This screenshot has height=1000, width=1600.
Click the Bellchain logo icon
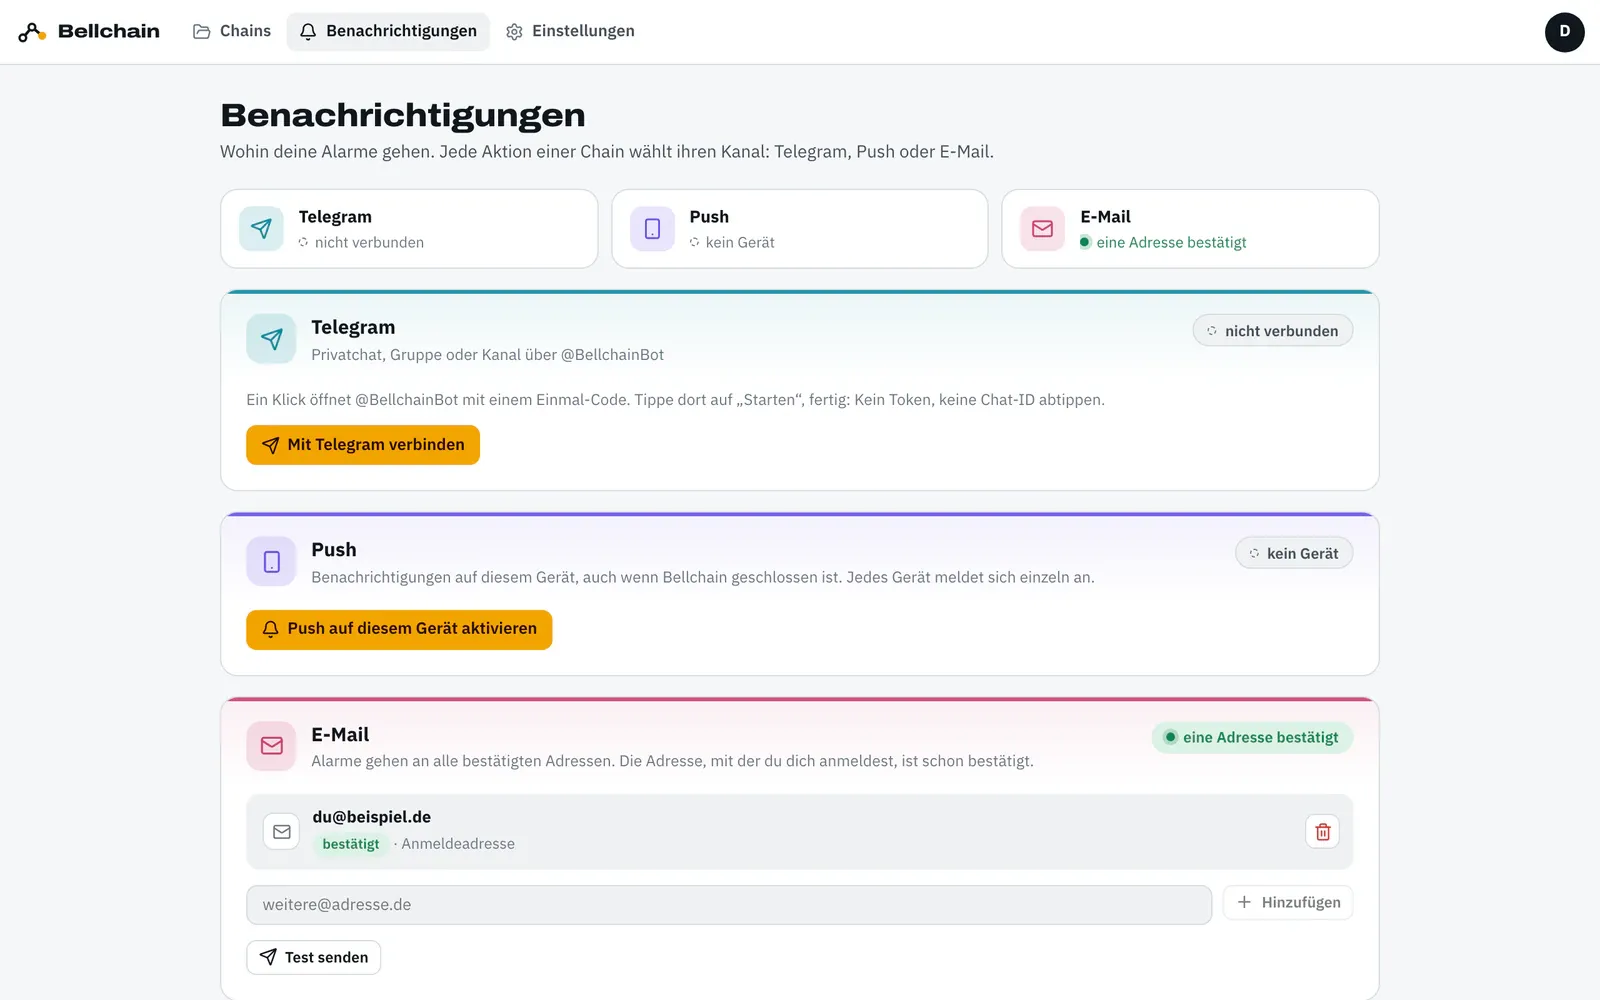pos(32,32)
